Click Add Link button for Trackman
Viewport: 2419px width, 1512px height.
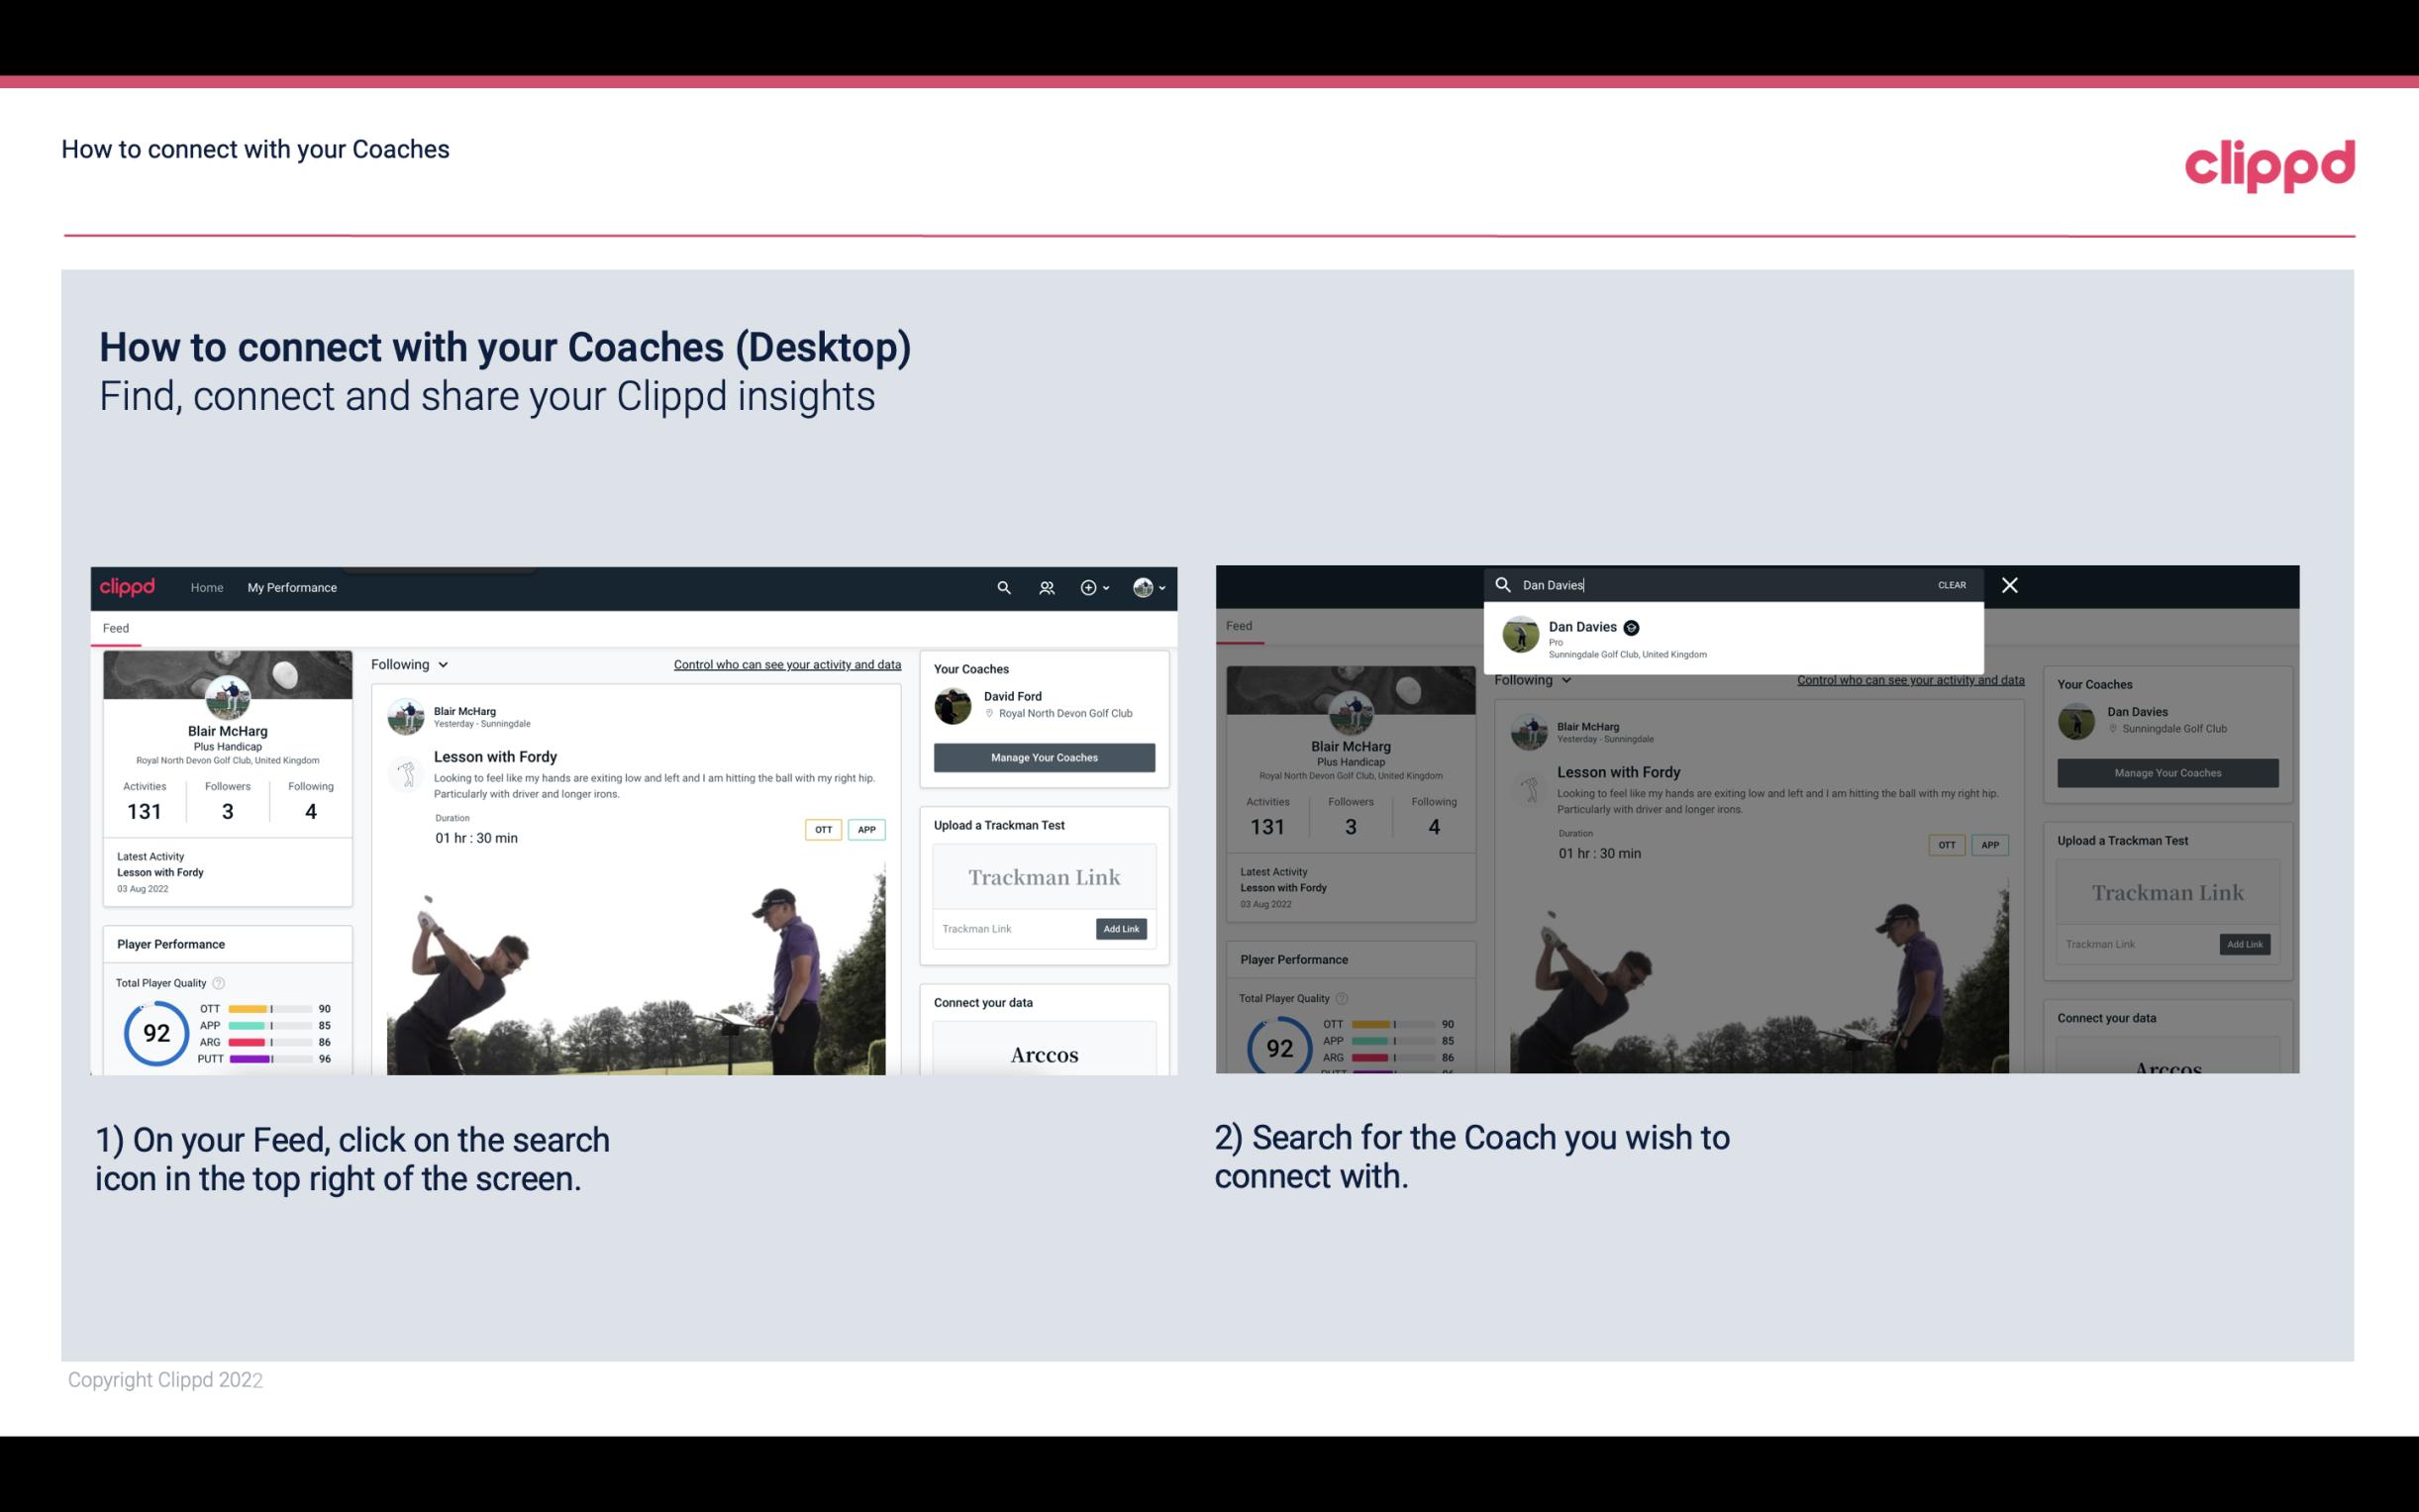click(1120, 927)
